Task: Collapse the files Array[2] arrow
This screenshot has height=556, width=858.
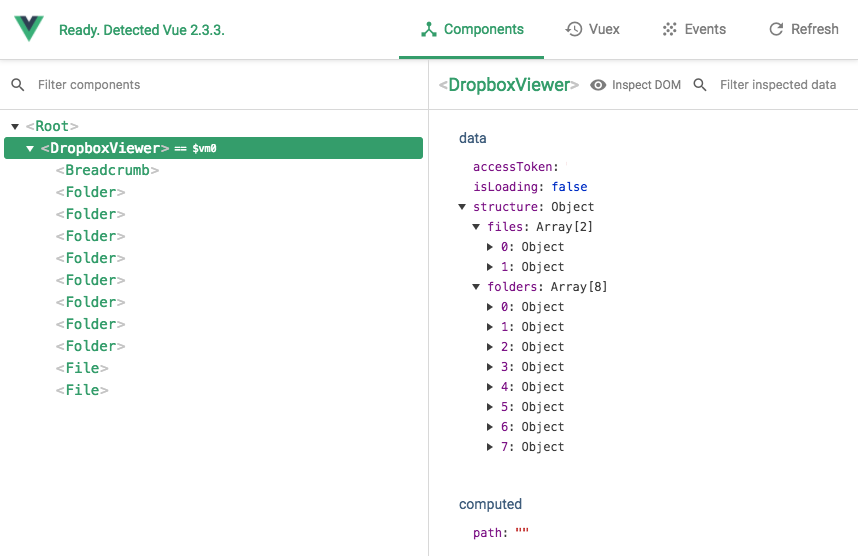Action: click(x=476, y=227)
